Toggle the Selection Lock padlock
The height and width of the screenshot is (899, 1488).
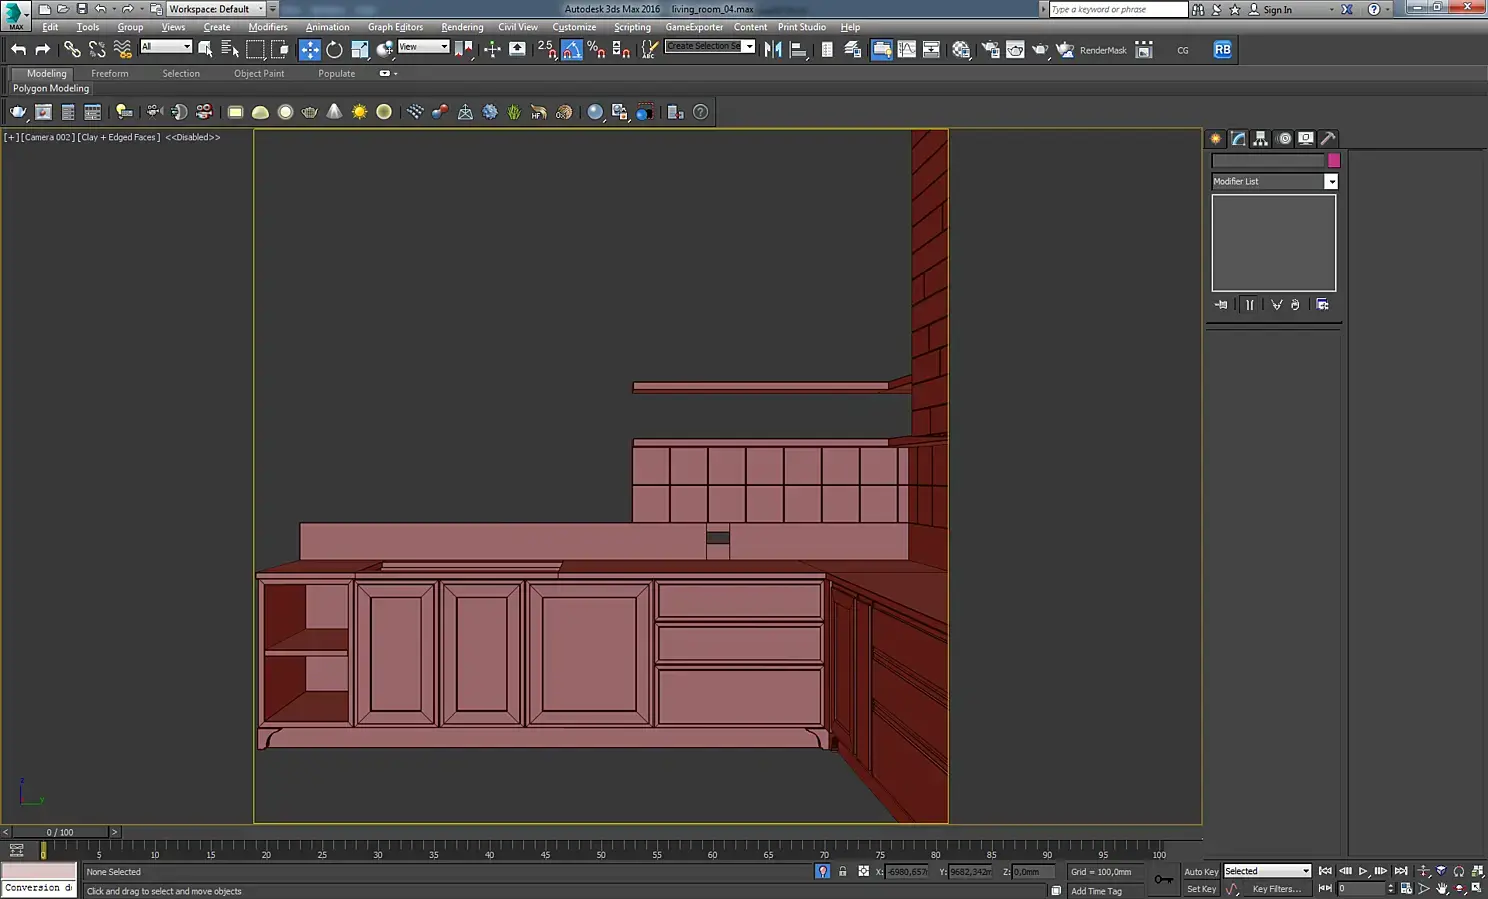[842, 871]
